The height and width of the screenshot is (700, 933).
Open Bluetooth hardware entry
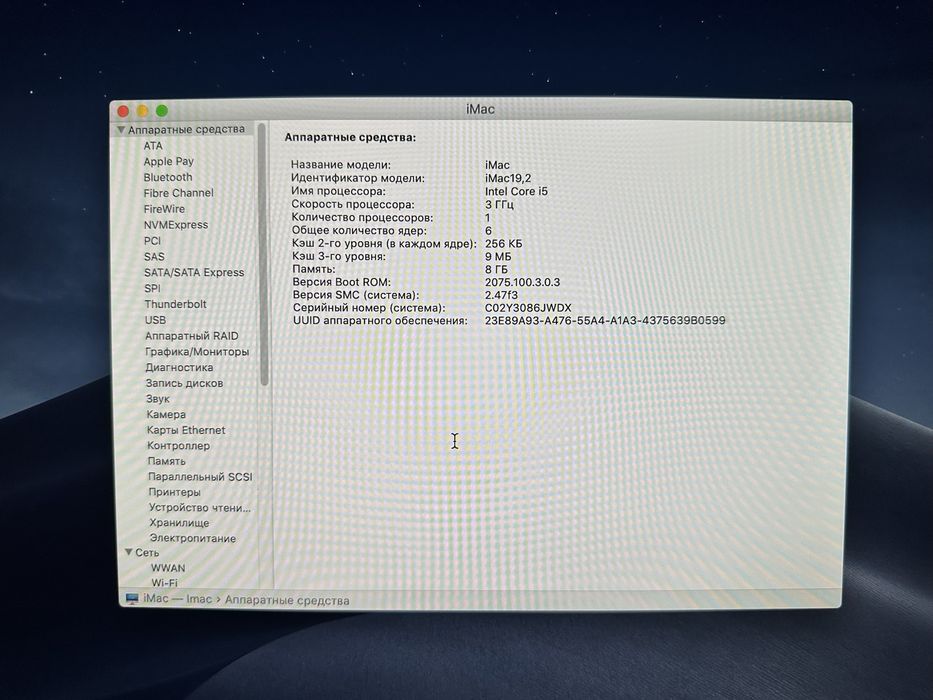tap(168, 177)
